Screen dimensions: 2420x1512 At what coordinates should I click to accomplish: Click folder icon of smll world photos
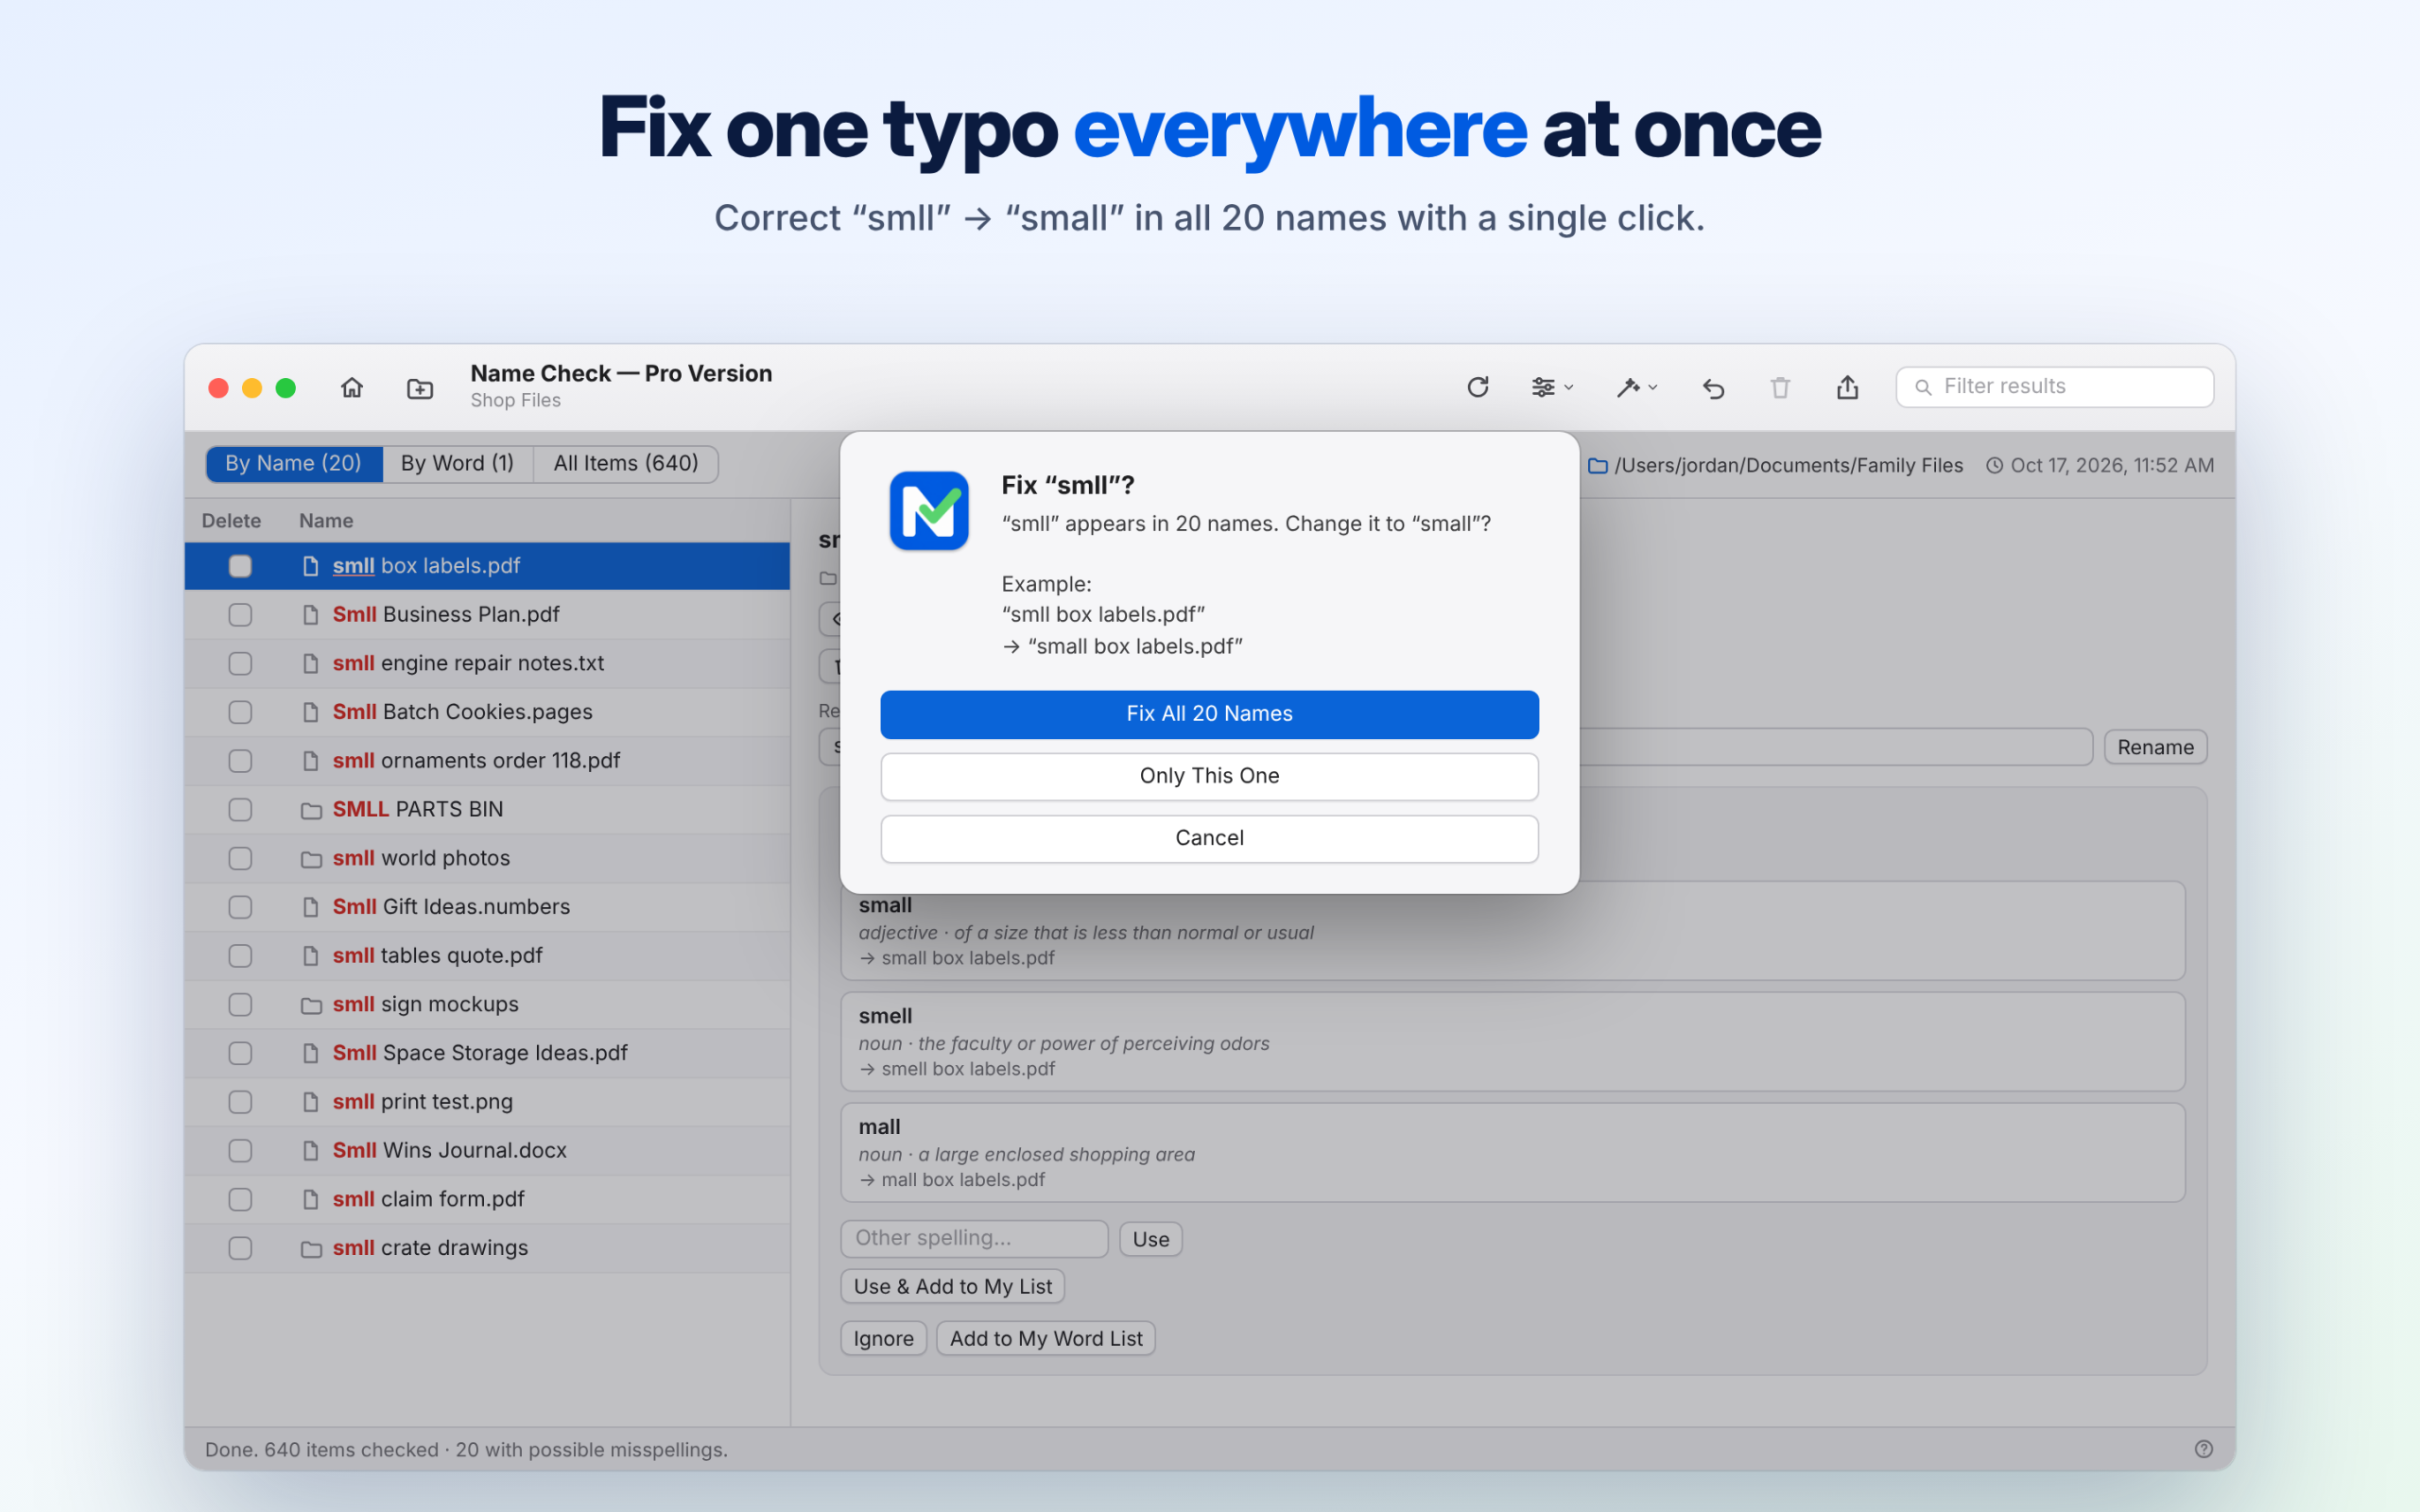click(311, 859)
